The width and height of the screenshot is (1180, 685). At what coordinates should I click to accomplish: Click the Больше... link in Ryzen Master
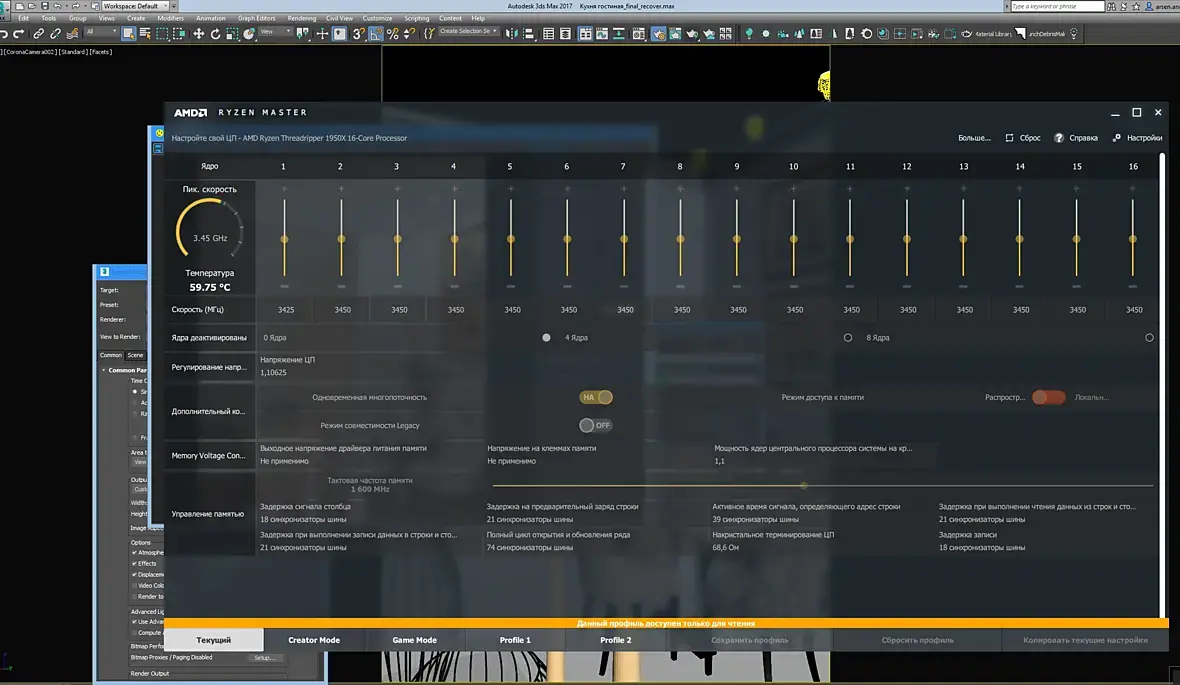tap(975, 138)
